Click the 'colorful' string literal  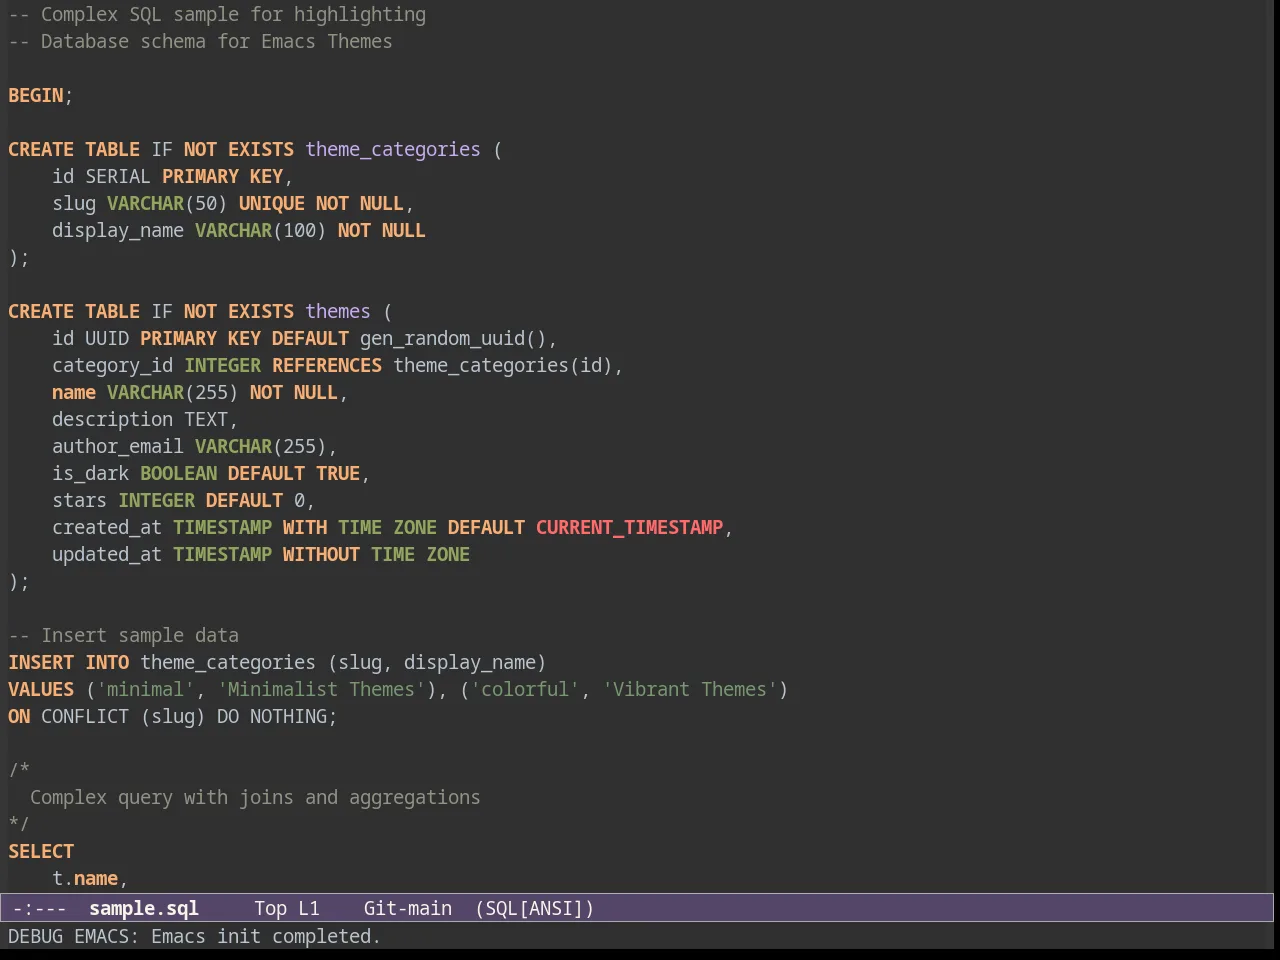click(x=525, y=689)
